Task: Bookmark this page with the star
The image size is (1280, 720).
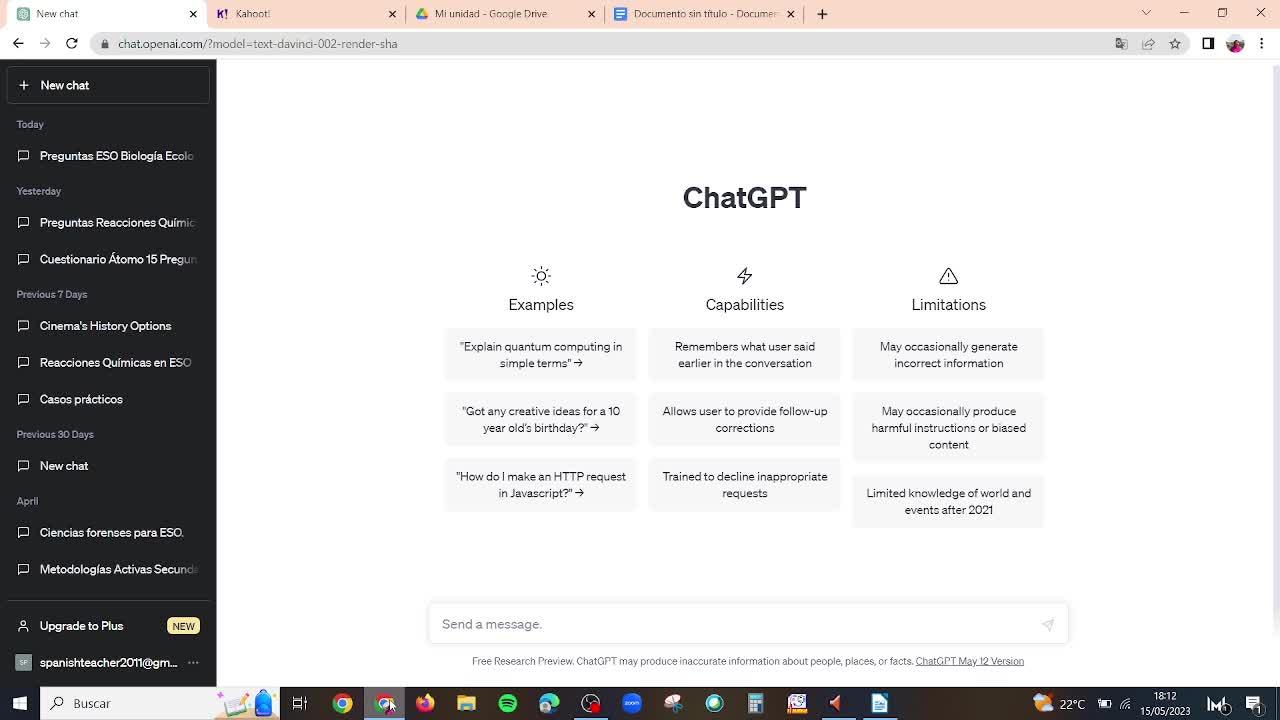Action: coord(1175,44)
